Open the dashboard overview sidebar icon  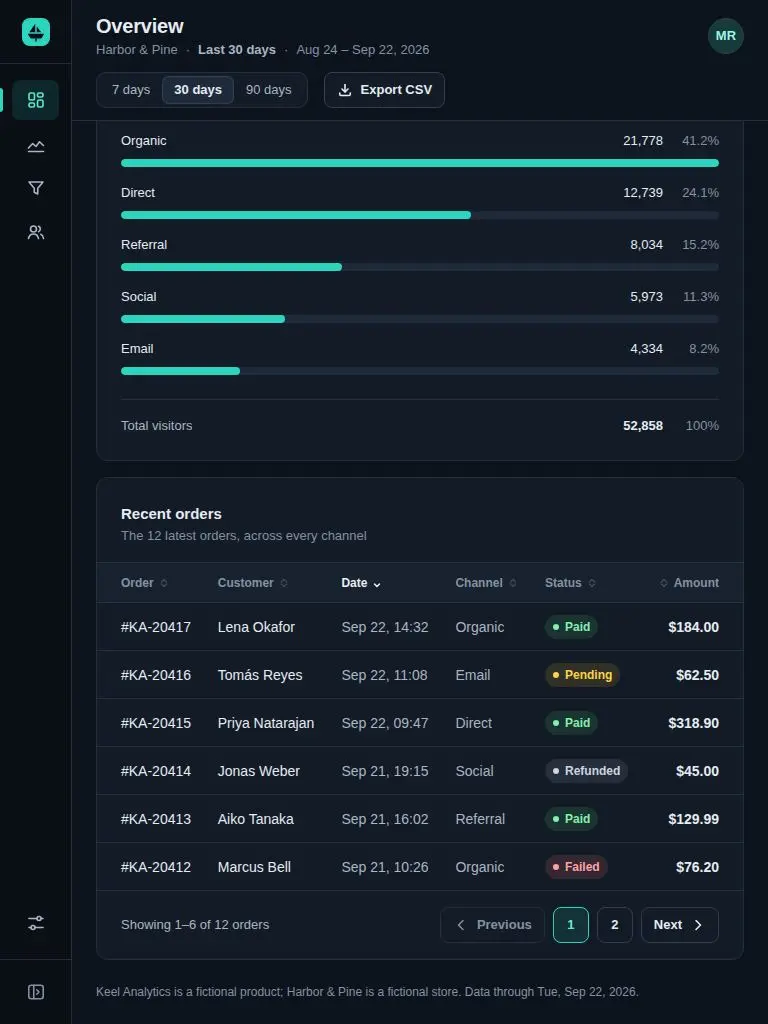pos(35,100)
